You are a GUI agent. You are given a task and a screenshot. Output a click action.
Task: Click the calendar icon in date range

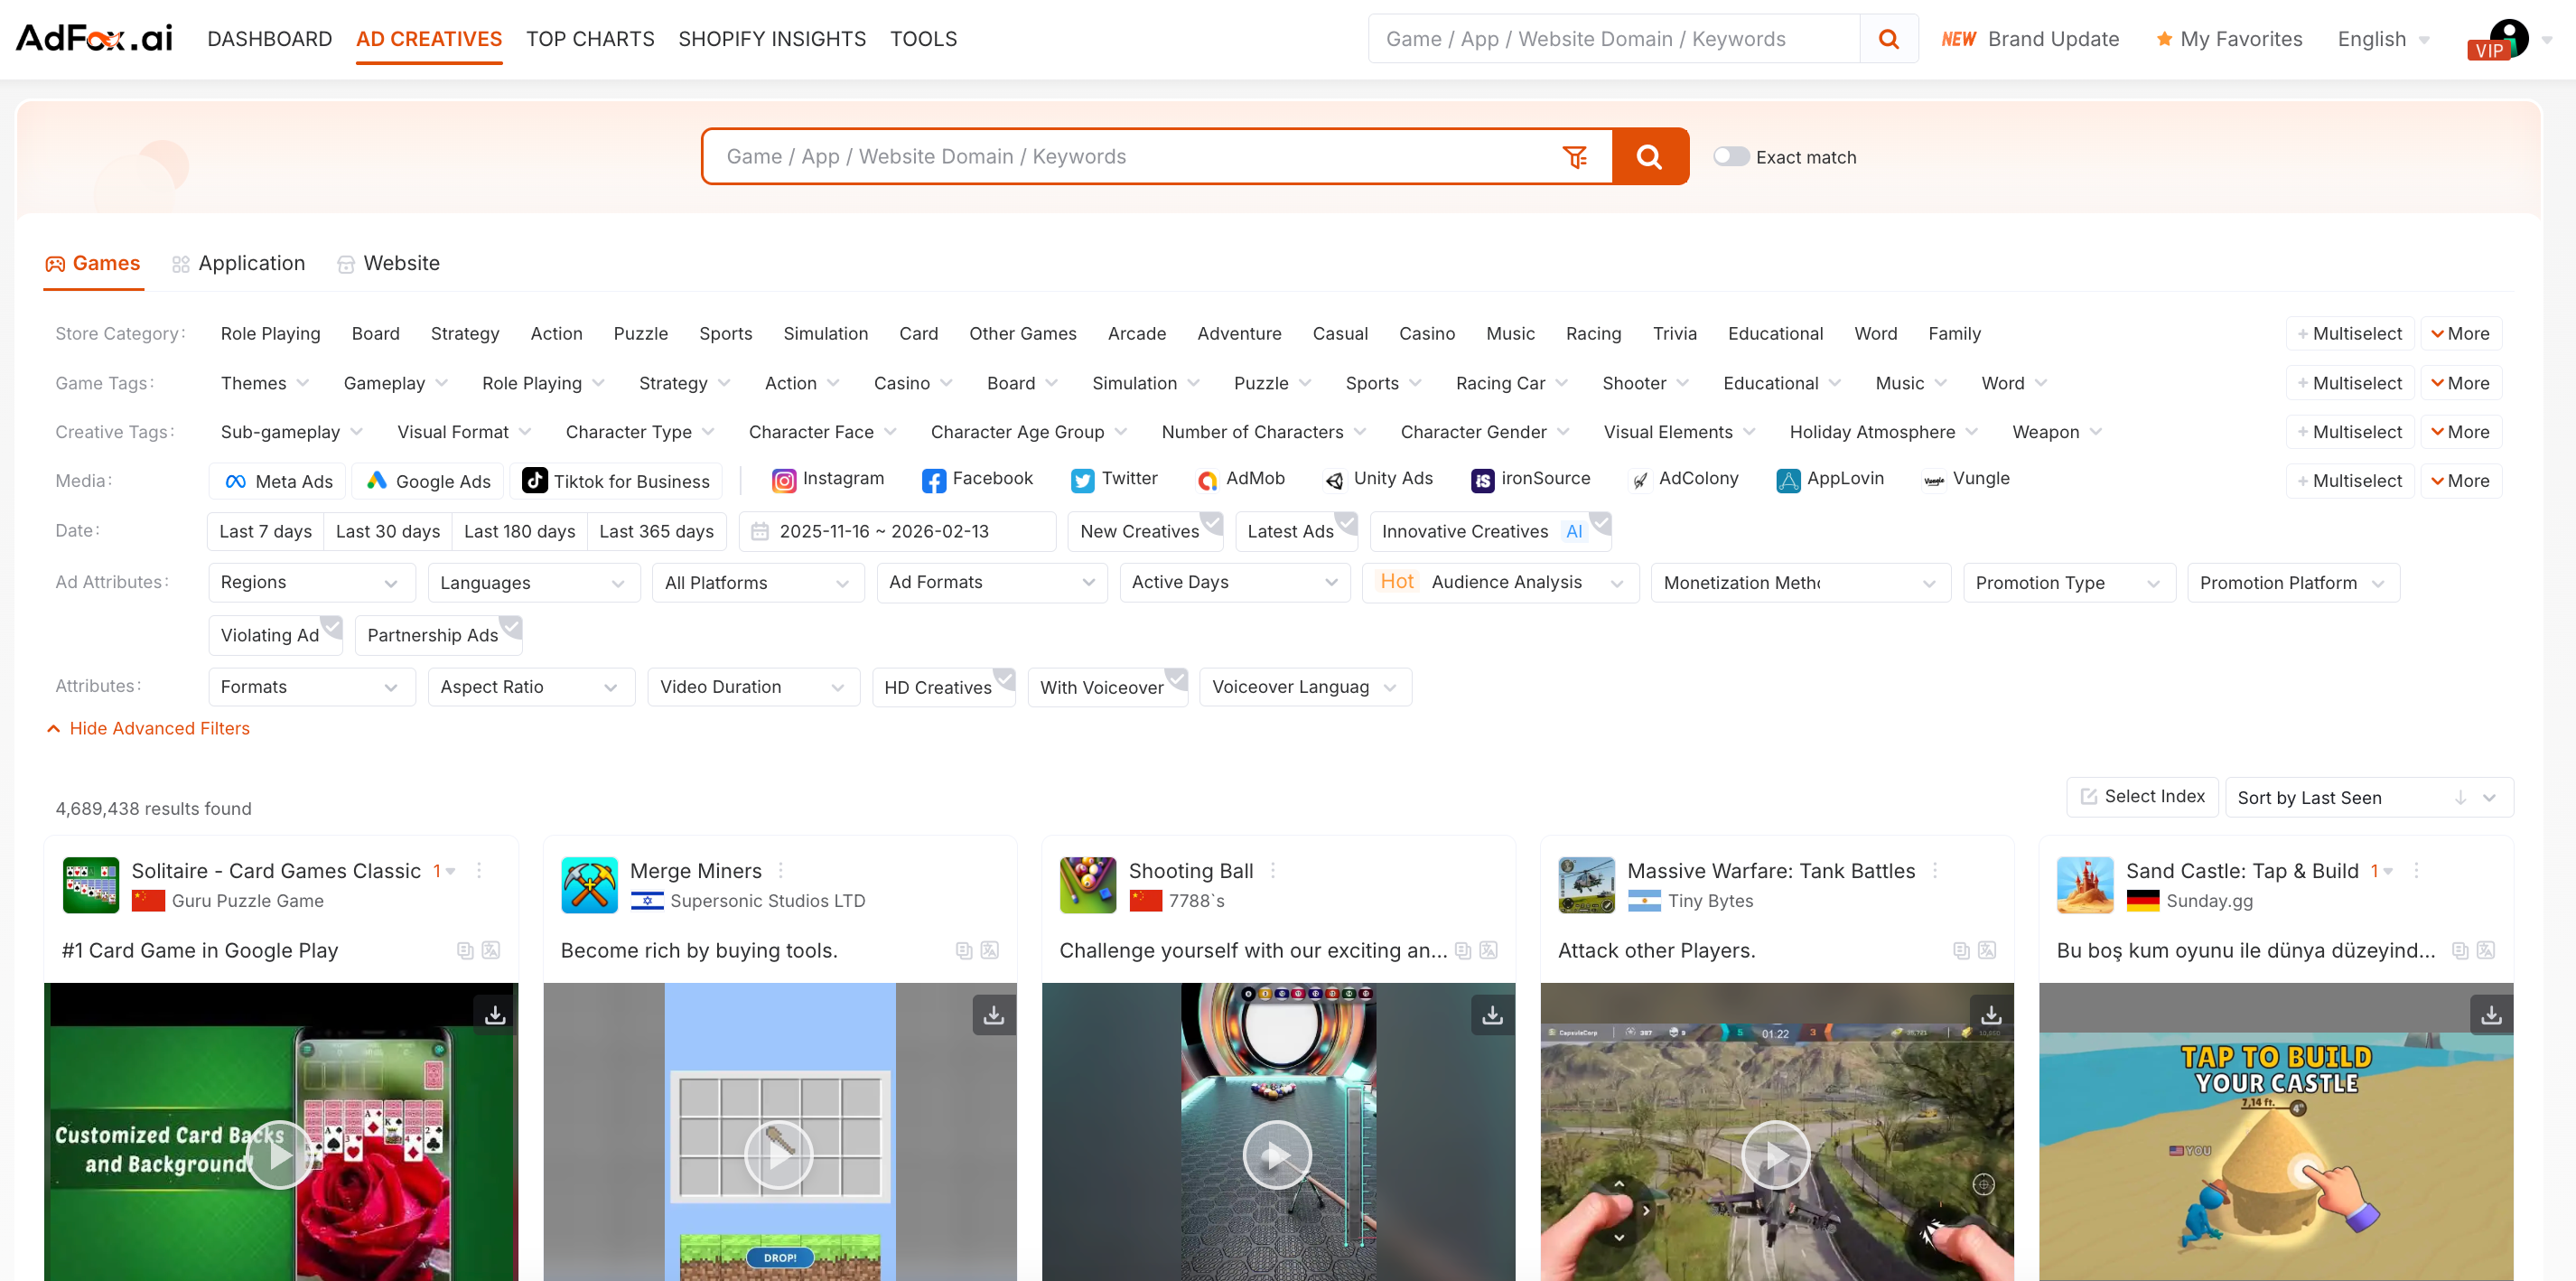coord(760,532)
